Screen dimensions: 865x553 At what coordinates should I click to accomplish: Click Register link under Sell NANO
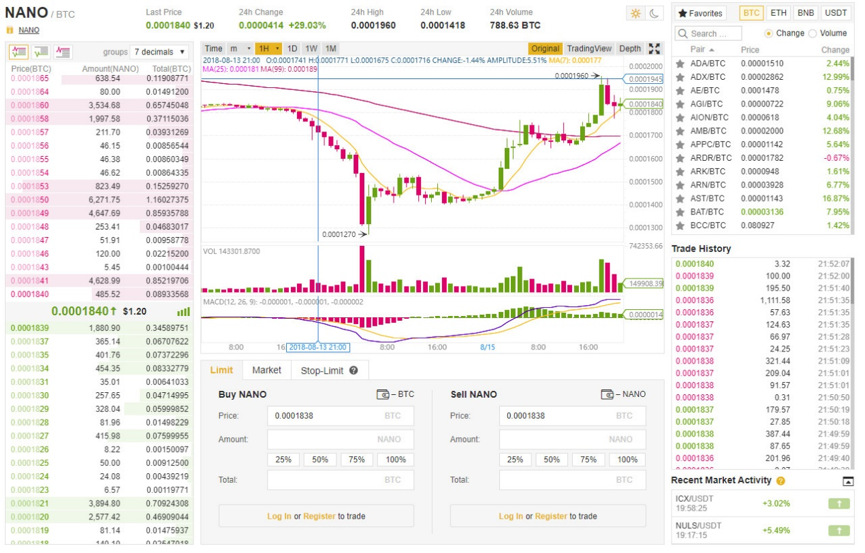(551, 517)
